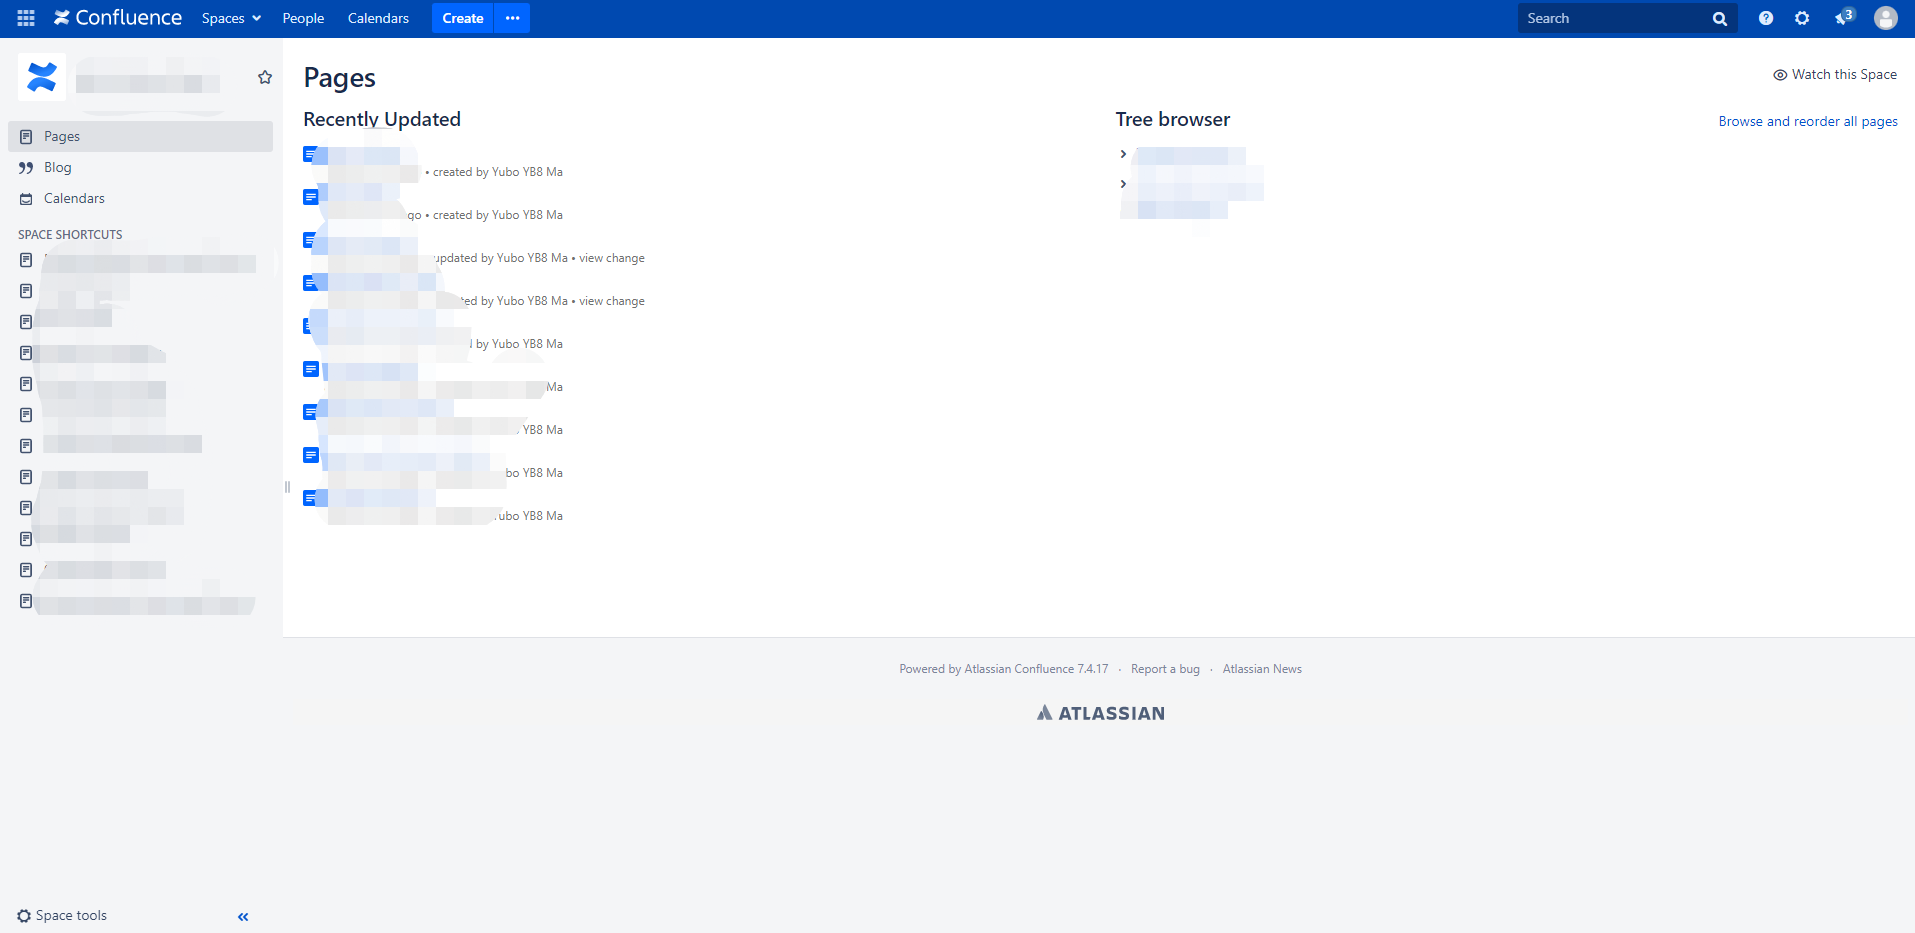Click the sidebar resize handle
This screenshot has width=1915, height=933.
tap(287, 487)
